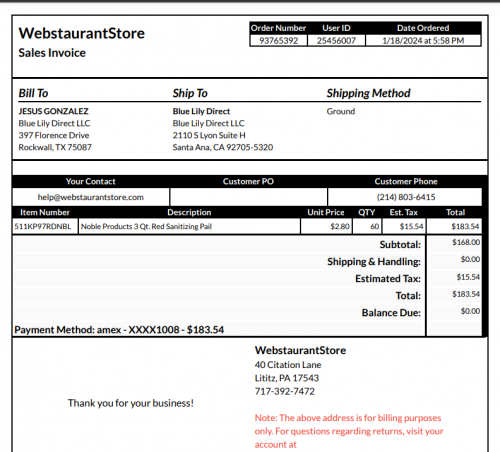Click Estimated Tax amount $15.54

coord(468,277)
